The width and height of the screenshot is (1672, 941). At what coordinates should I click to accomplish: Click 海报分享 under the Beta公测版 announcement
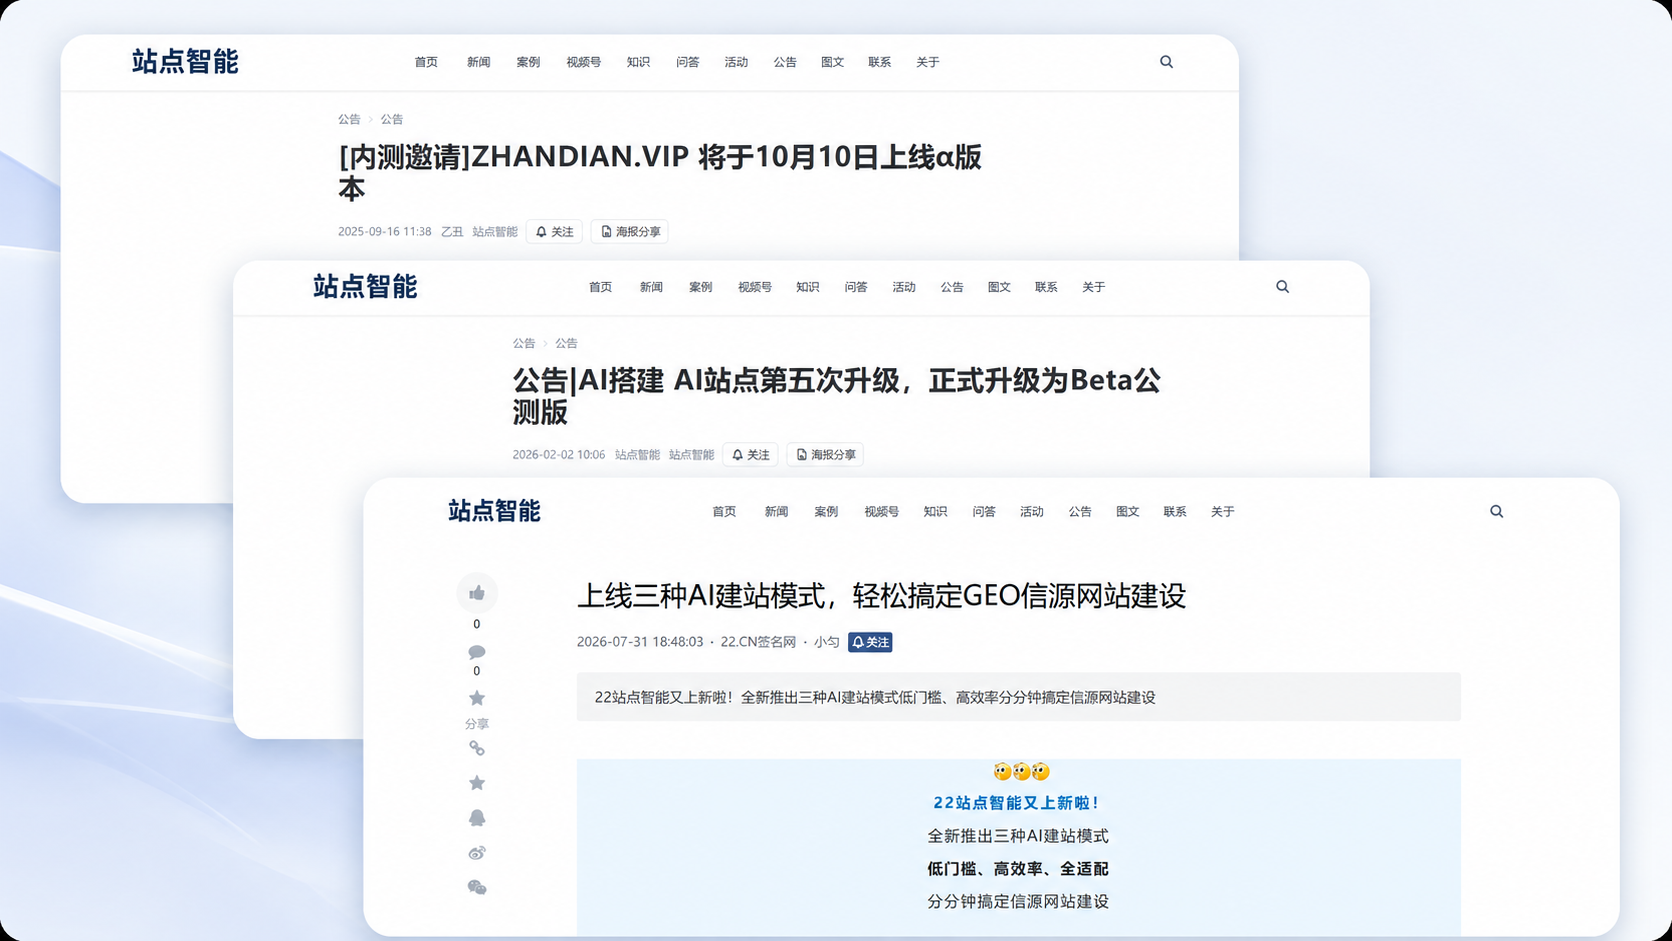point(825,455)
